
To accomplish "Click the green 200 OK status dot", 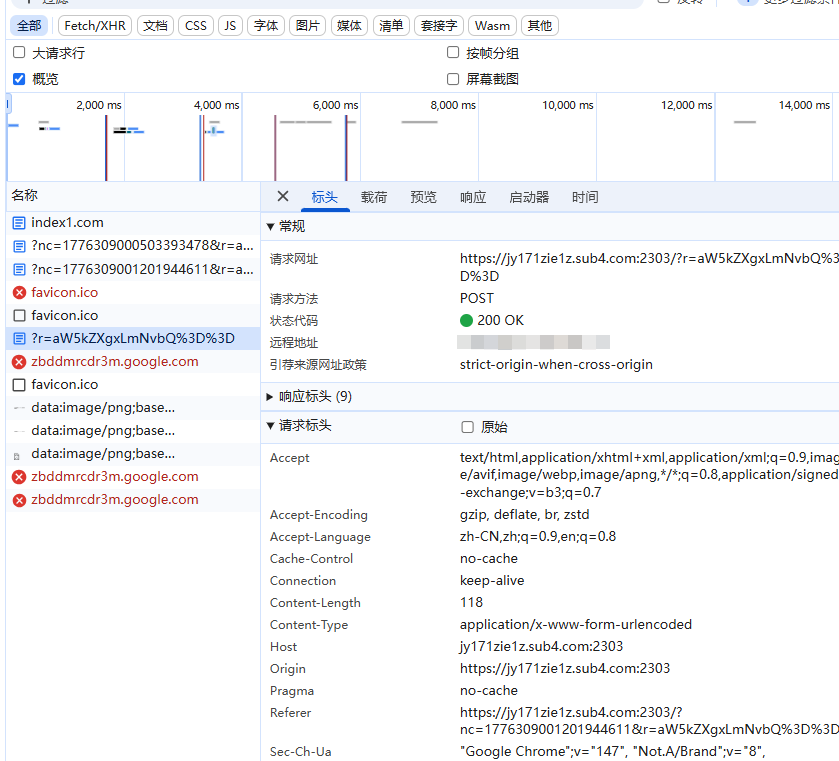I will (466, 321).
